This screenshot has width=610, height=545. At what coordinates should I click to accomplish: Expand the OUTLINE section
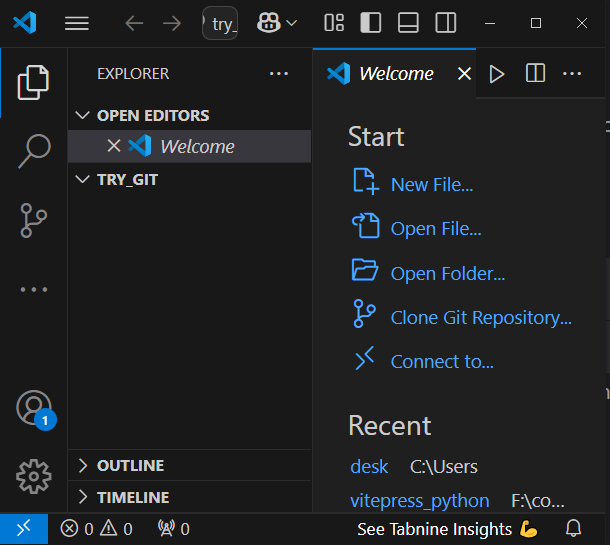tap(130, 465)
